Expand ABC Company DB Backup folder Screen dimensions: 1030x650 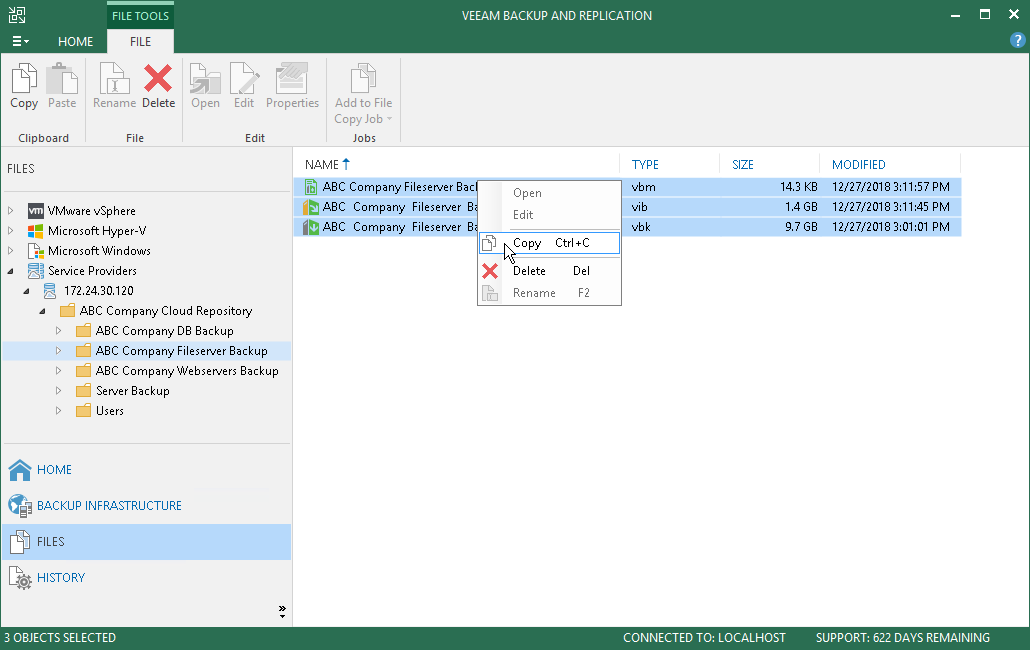[58, 331]
